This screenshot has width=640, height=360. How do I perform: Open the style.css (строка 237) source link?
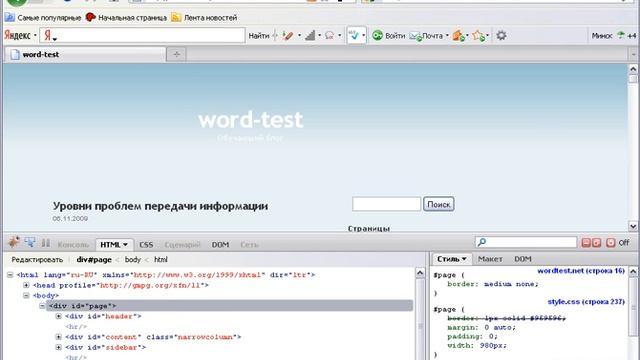click(586, 302)
